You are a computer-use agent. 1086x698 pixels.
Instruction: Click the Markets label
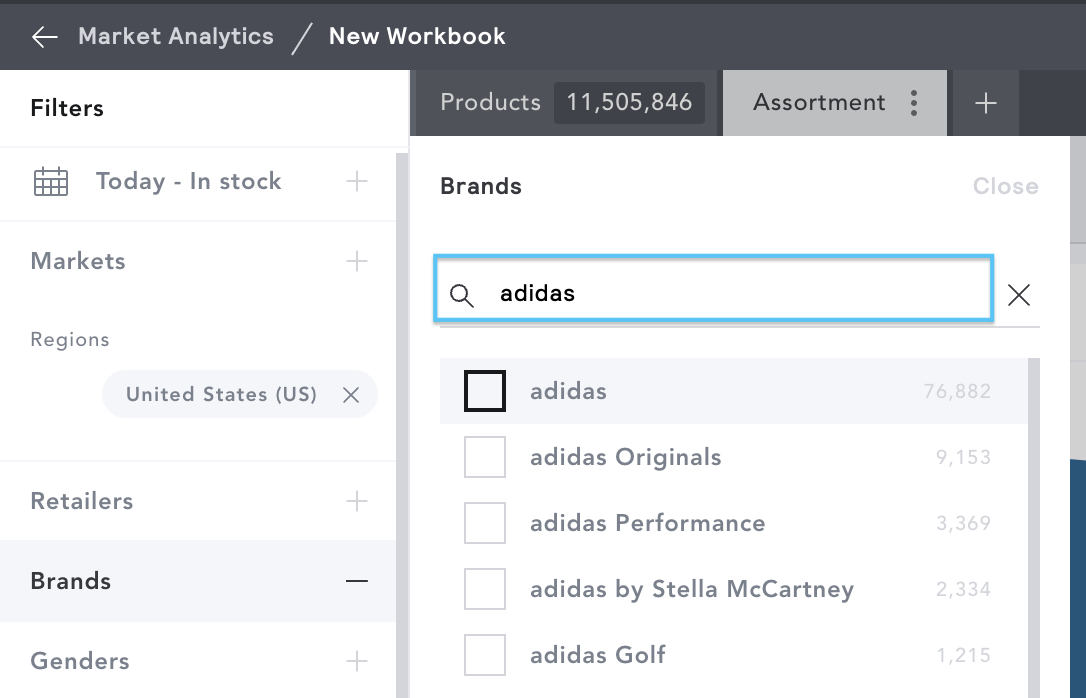(x=78, y=261)
